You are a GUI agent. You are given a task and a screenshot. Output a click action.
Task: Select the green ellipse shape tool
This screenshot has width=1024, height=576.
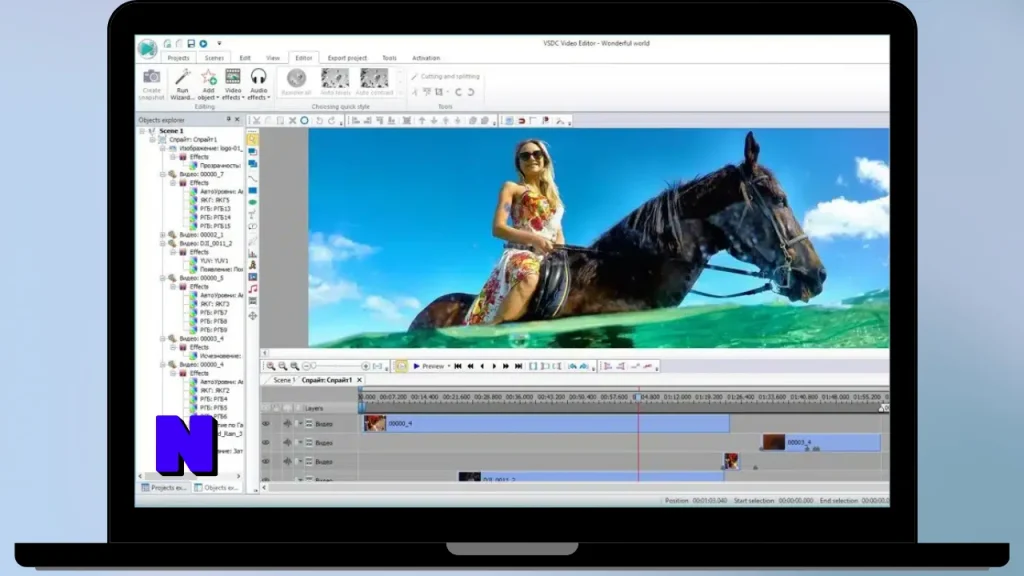pos(253,202)
